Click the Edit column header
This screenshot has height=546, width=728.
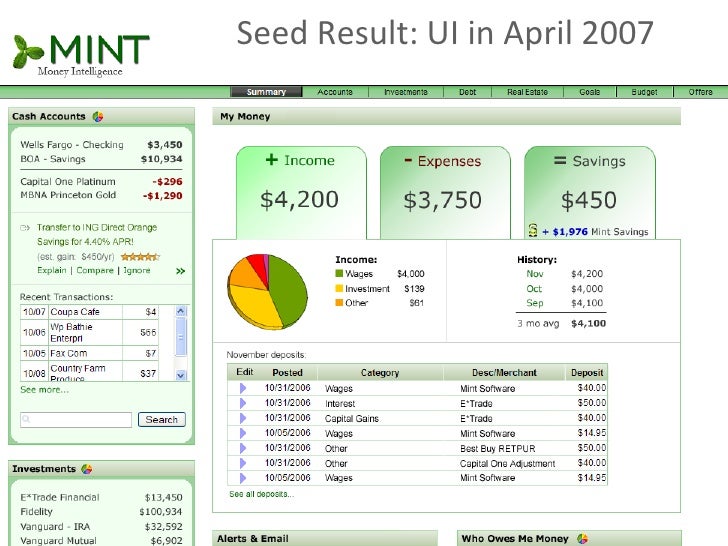pos(245,372)
